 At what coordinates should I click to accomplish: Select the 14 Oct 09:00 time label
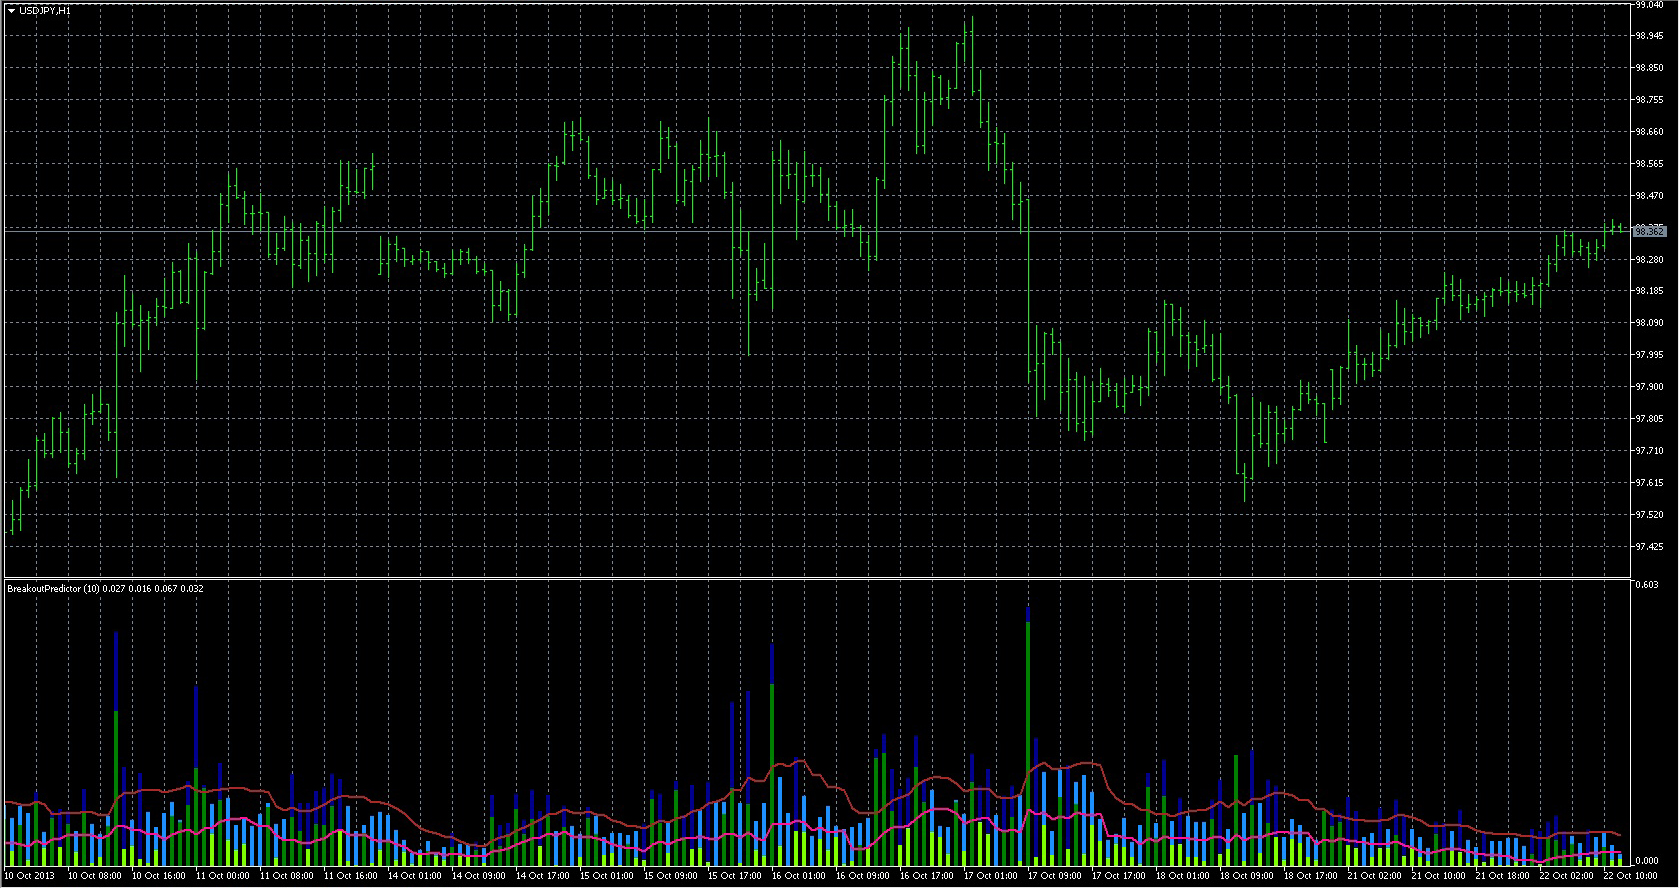pyautogui.click(x=478, y=876)
